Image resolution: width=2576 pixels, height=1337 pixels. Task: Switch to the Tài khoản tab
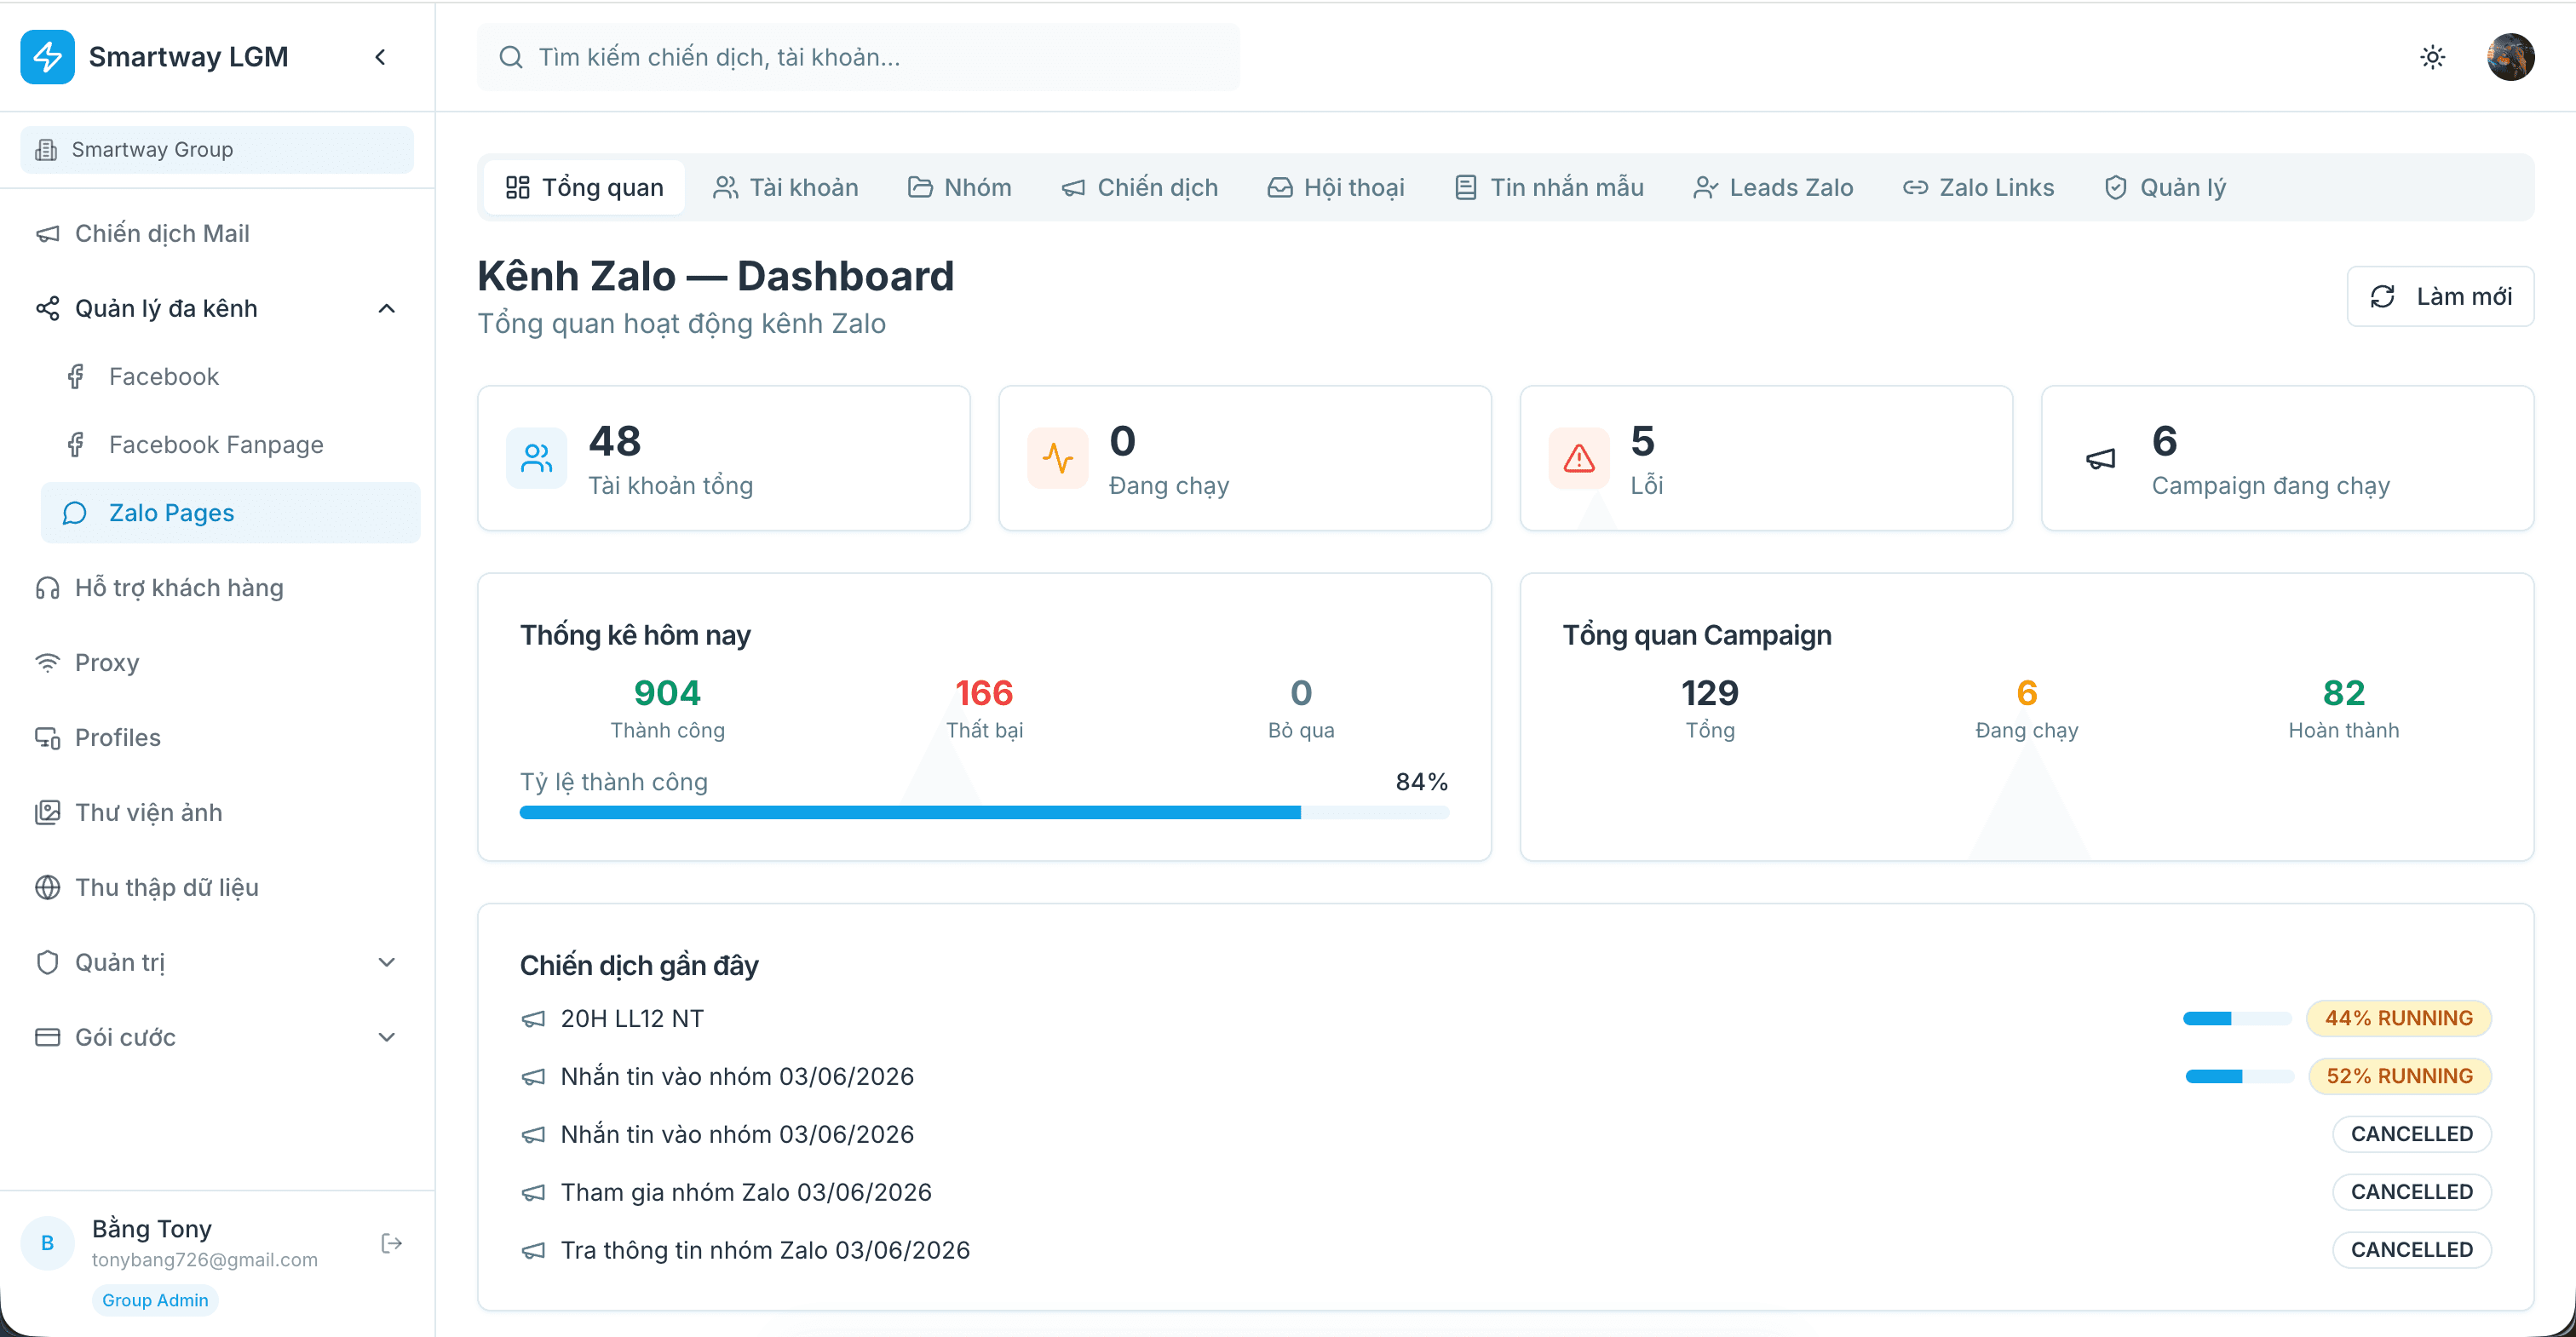(786, 187)
